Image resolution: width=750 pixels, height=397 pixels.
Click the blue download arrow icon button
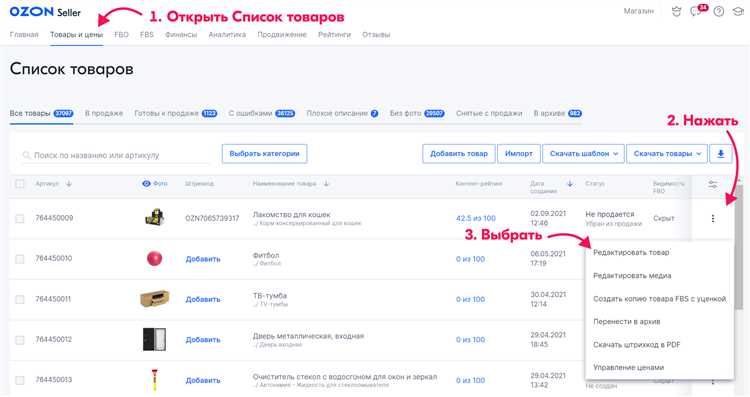tap(720, 154)
